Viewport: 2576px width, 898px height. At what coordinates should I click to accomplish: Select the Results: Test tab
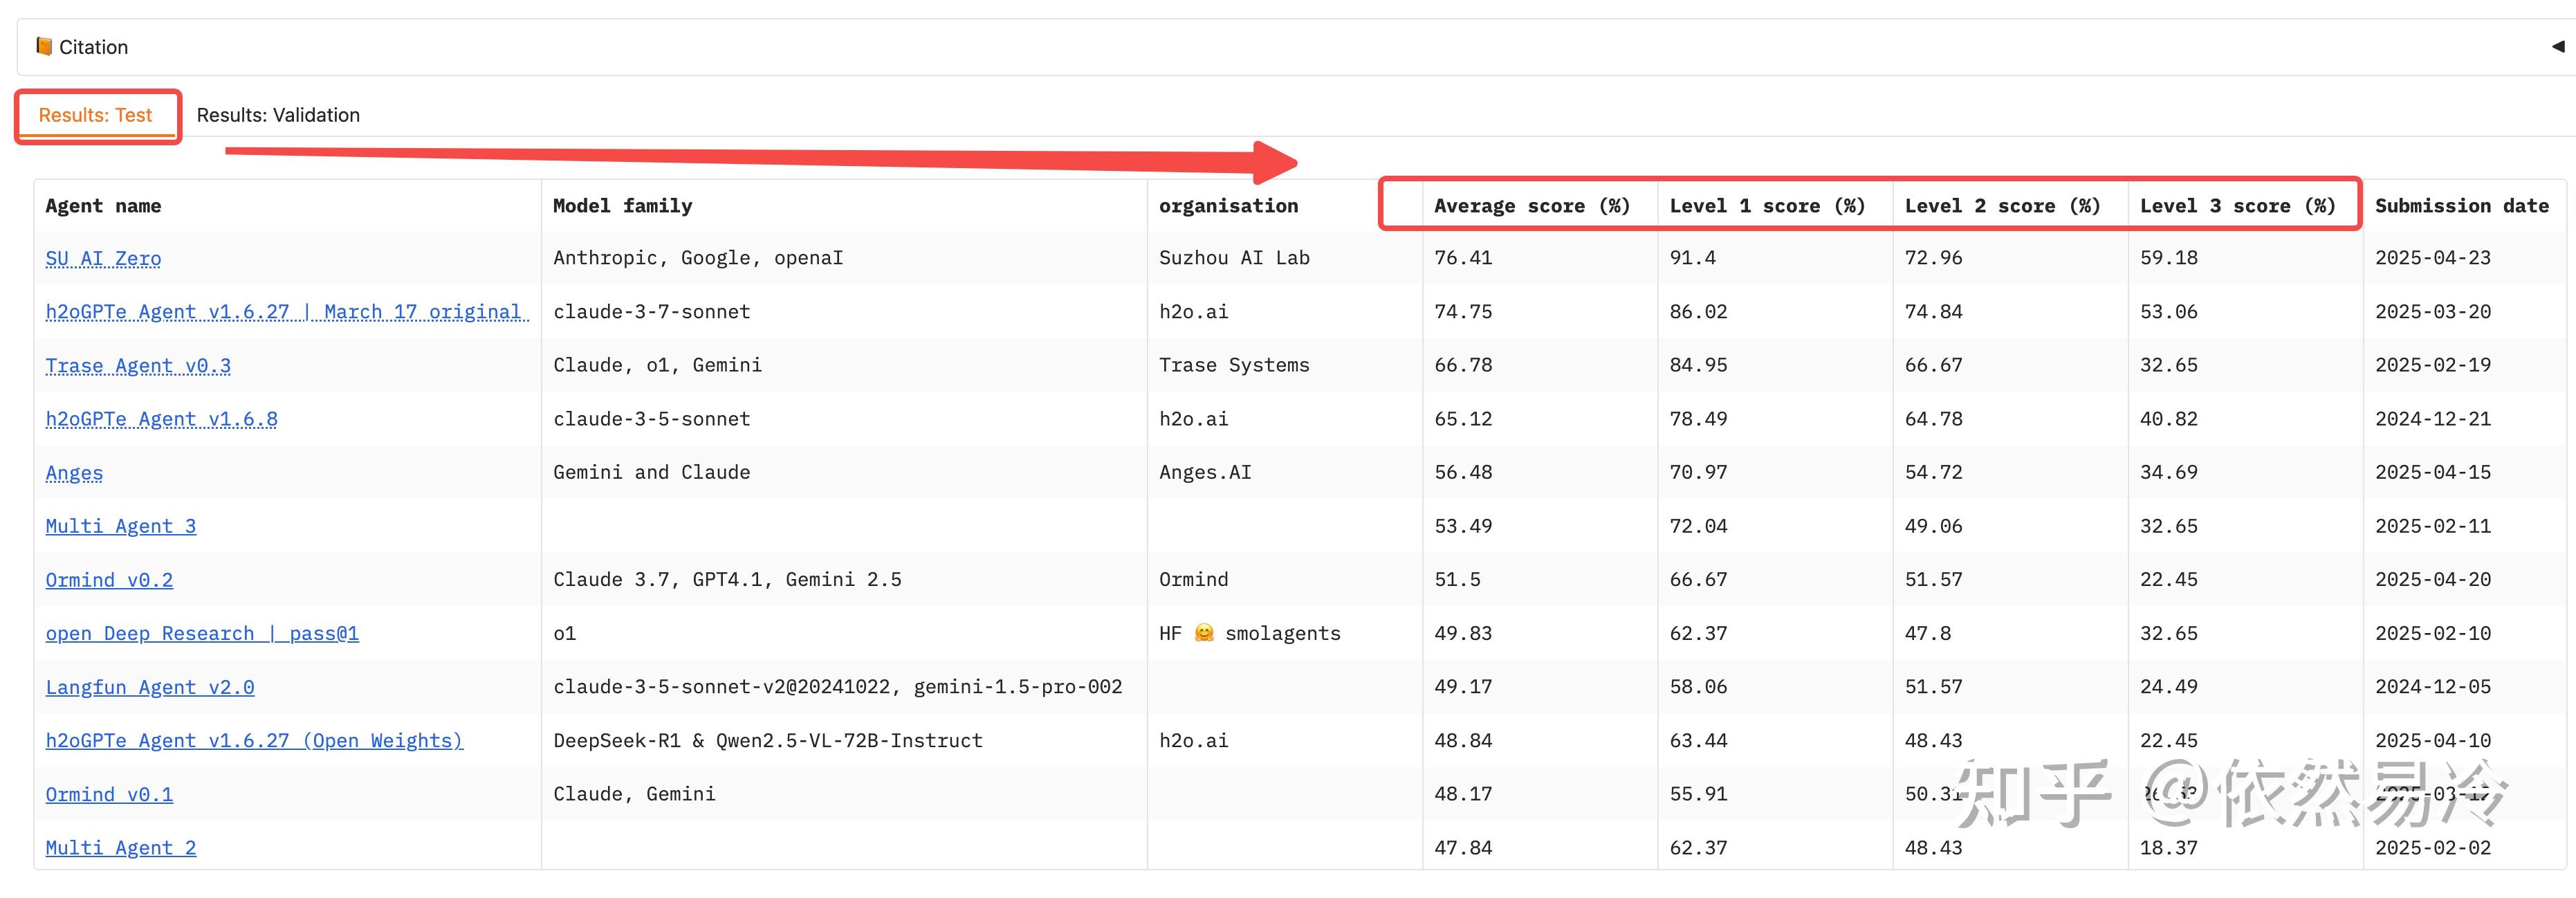[95, 115]
